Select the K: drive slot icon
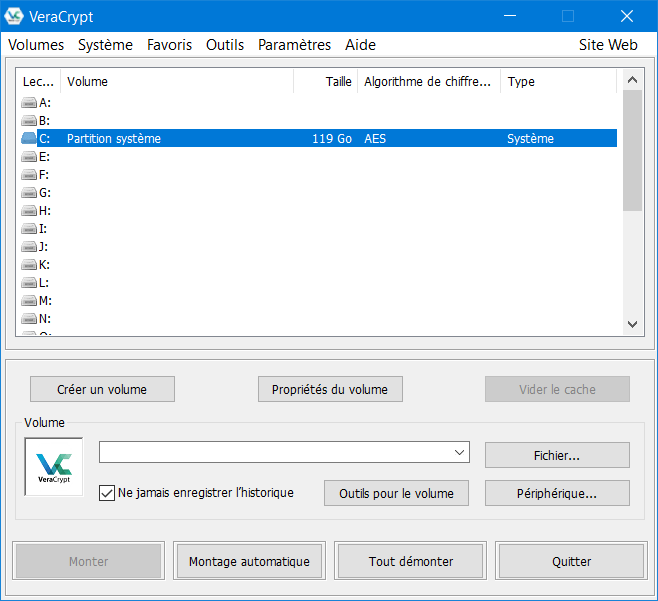Screen dimensions: 658x601 (29, 265)
